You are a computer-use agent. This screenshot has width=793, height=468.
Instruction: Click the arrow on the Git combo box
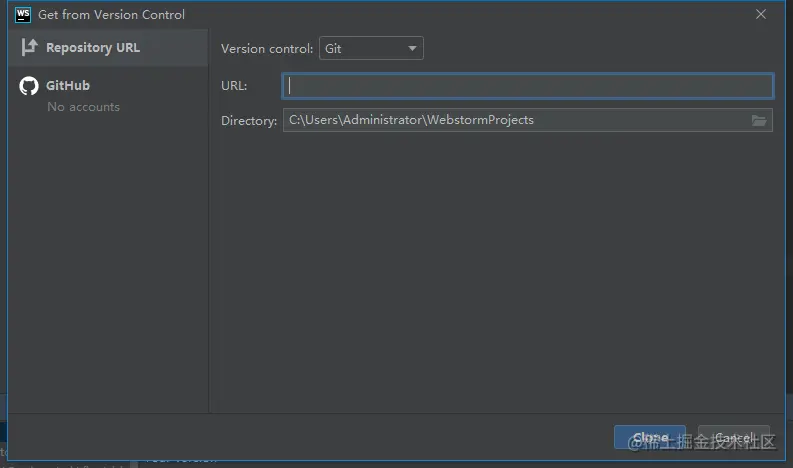pos(412,48)
